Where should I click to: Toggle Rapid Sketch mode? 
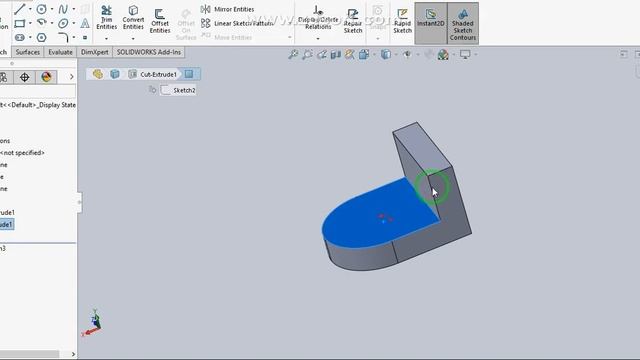(x=402, y=21)
